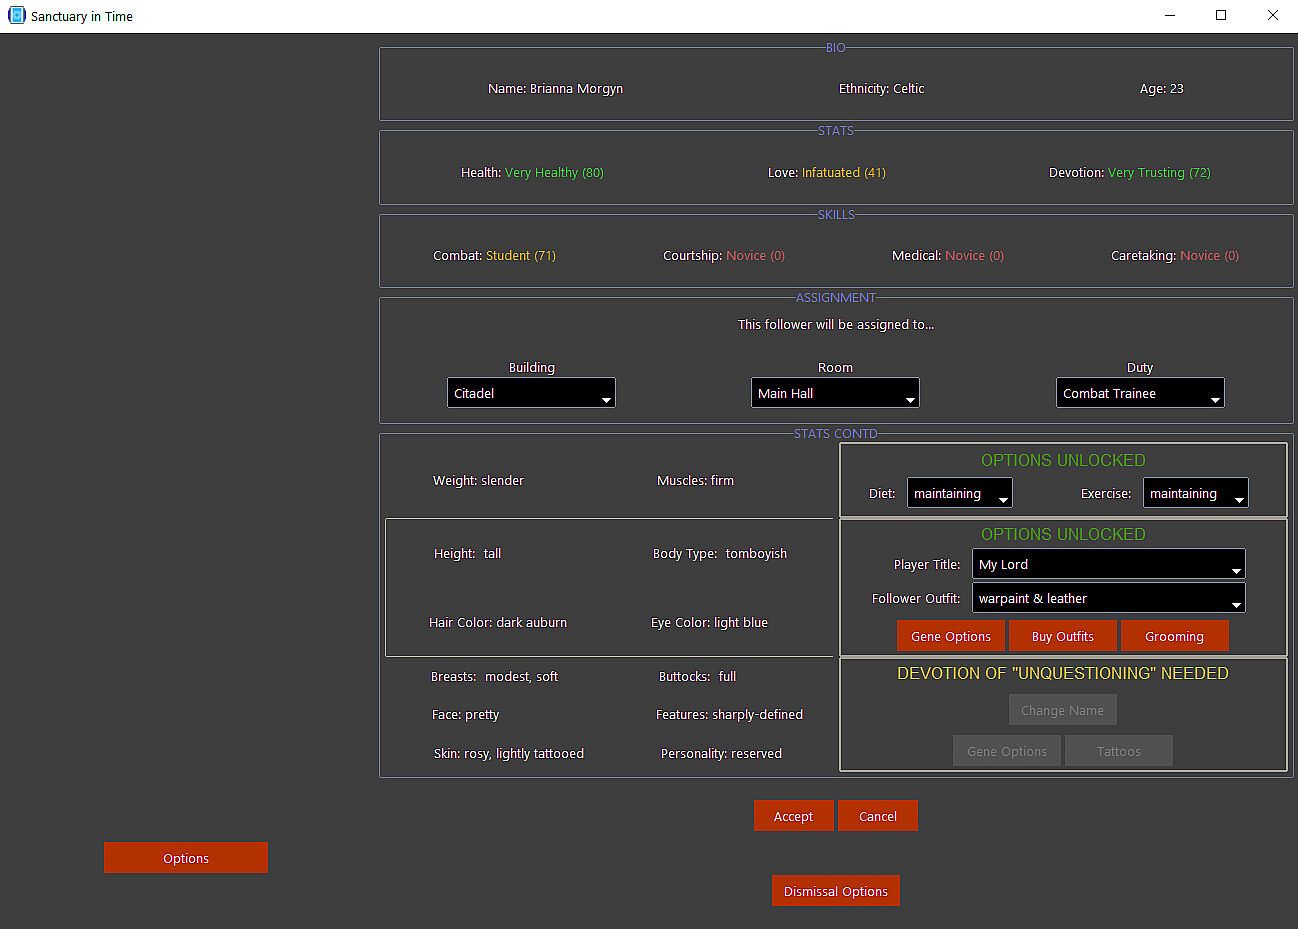The image size is (1298, 929).
Task: Open the Building dropdown showing Citadel
Action: pos(531,393)
